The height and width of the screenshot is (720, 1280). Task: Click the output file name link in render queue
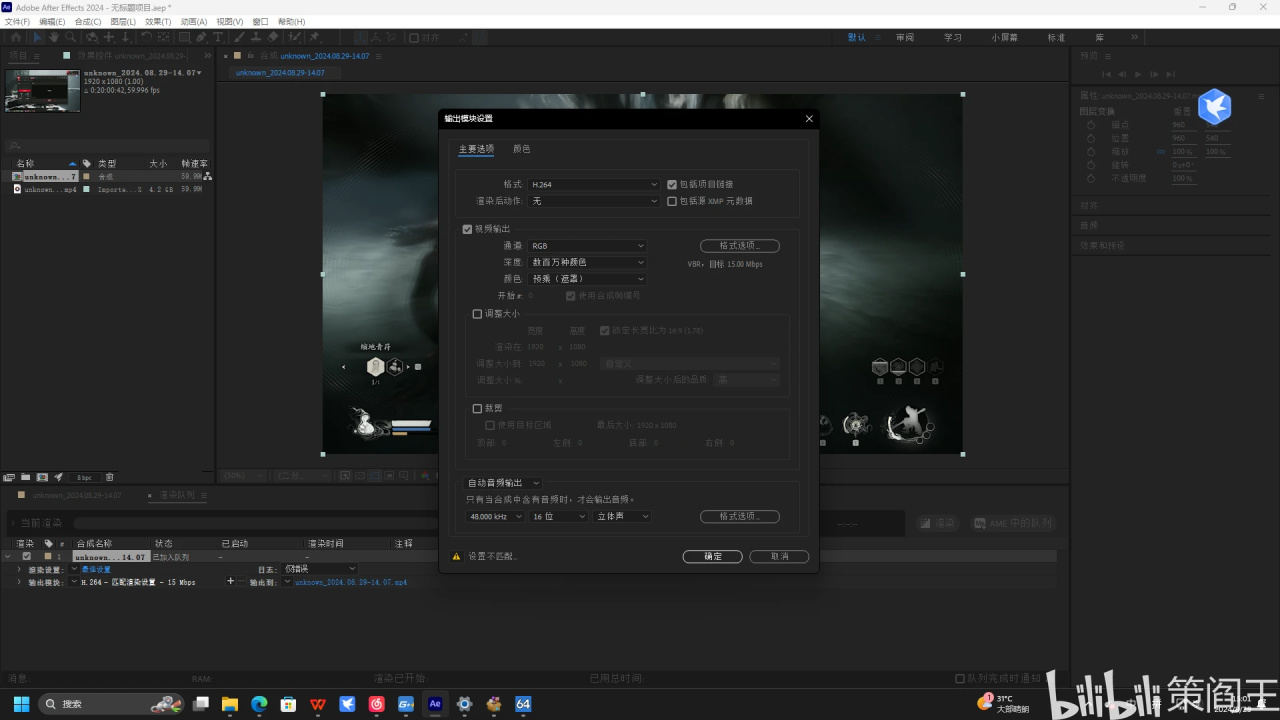coord(351,582)
